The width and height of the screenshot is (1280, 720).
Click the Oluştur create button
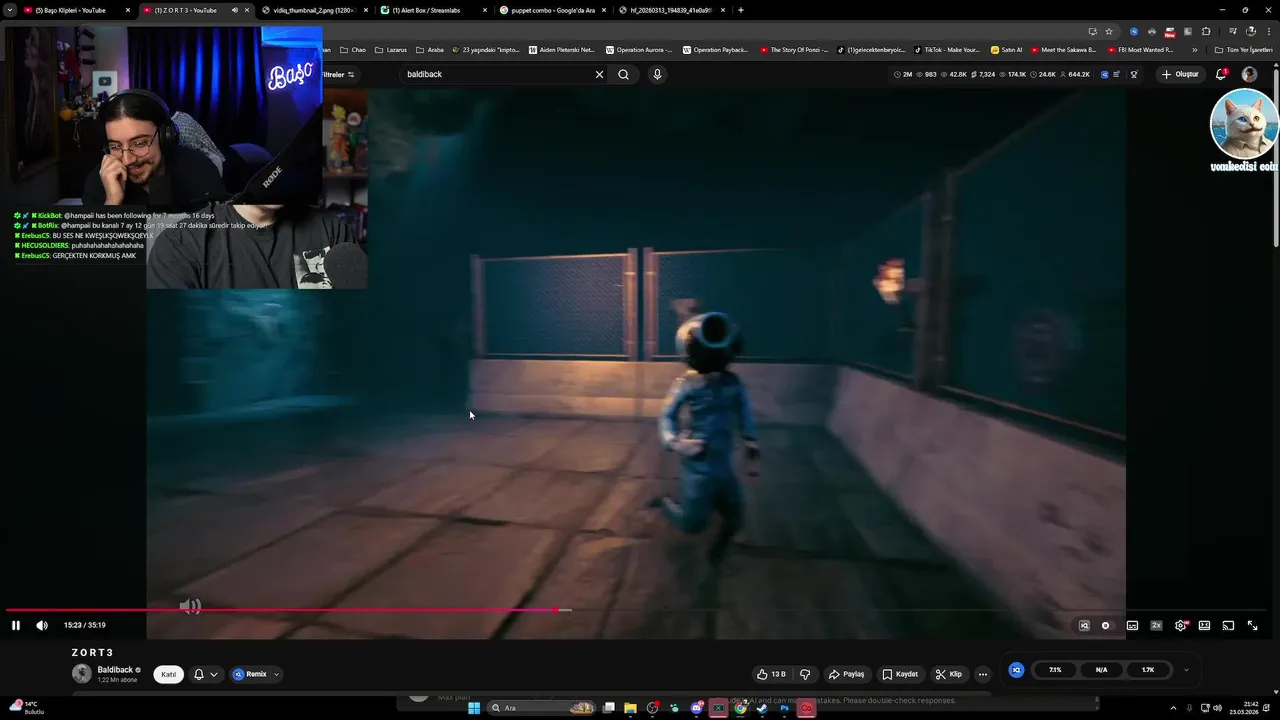point(1180,74)
